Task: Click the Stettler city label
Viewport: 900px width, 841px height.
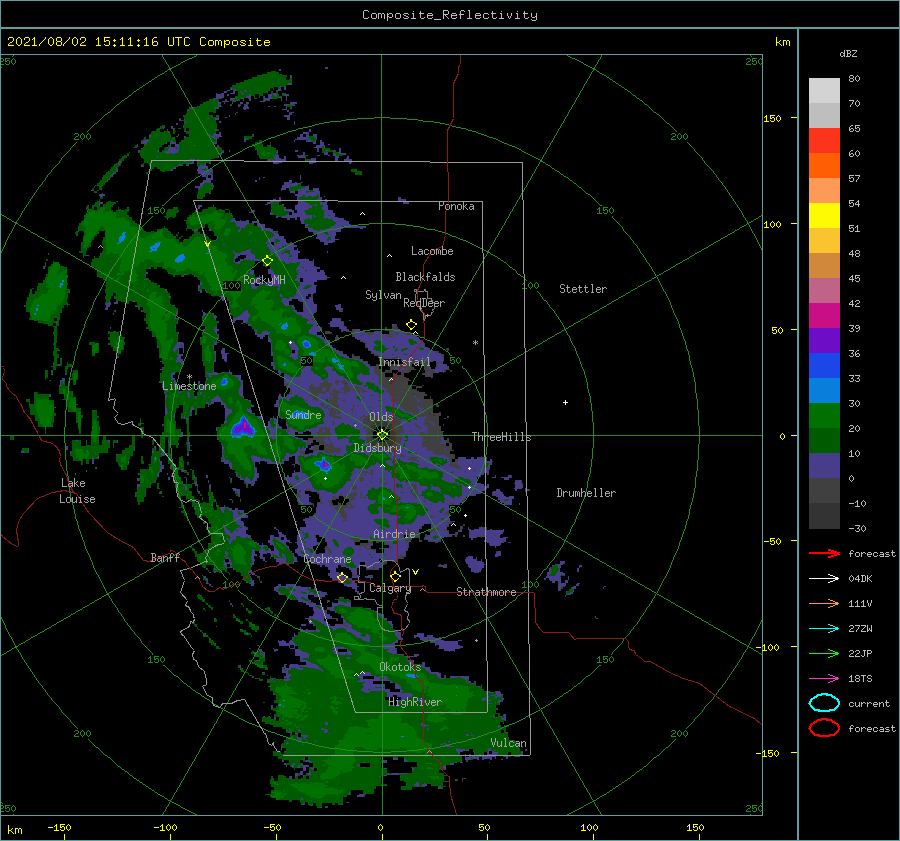Action: (583, 289)
